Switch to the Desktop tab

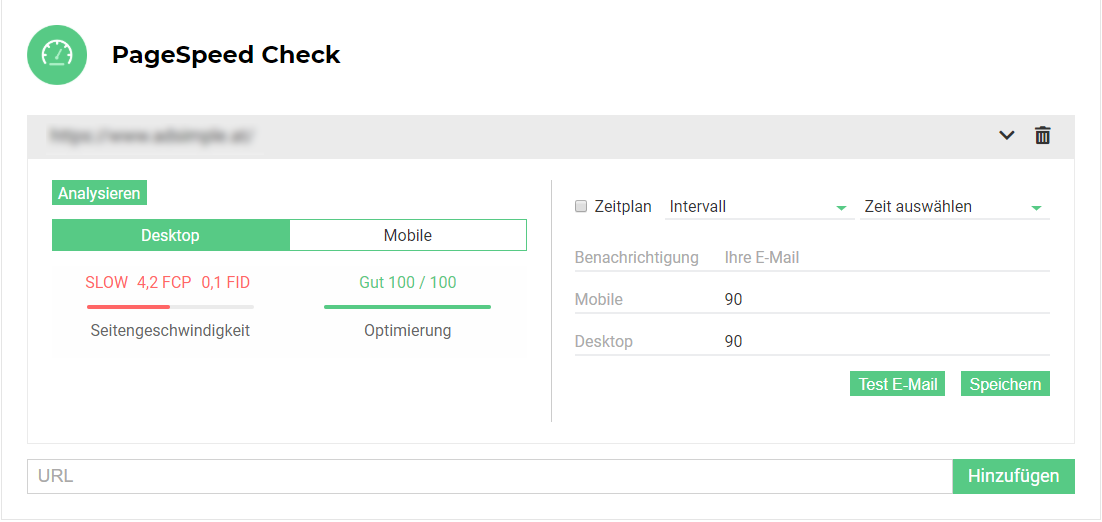[170, 235]
